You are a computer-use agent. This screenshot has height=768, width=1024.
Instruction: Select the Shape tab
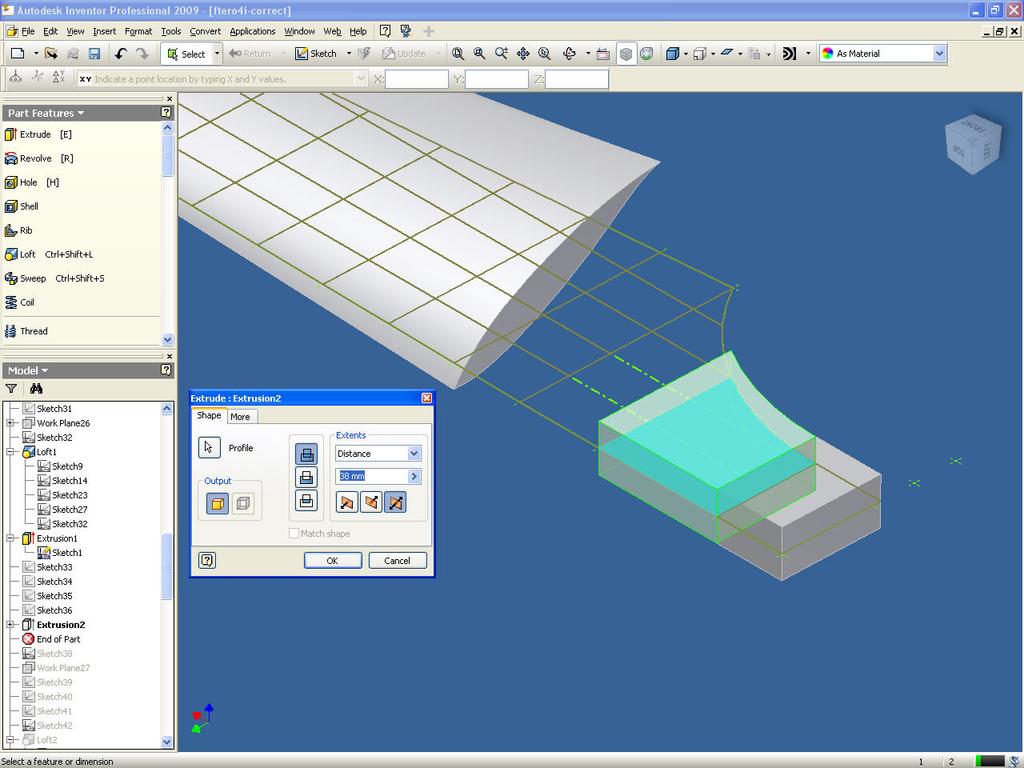209,415
